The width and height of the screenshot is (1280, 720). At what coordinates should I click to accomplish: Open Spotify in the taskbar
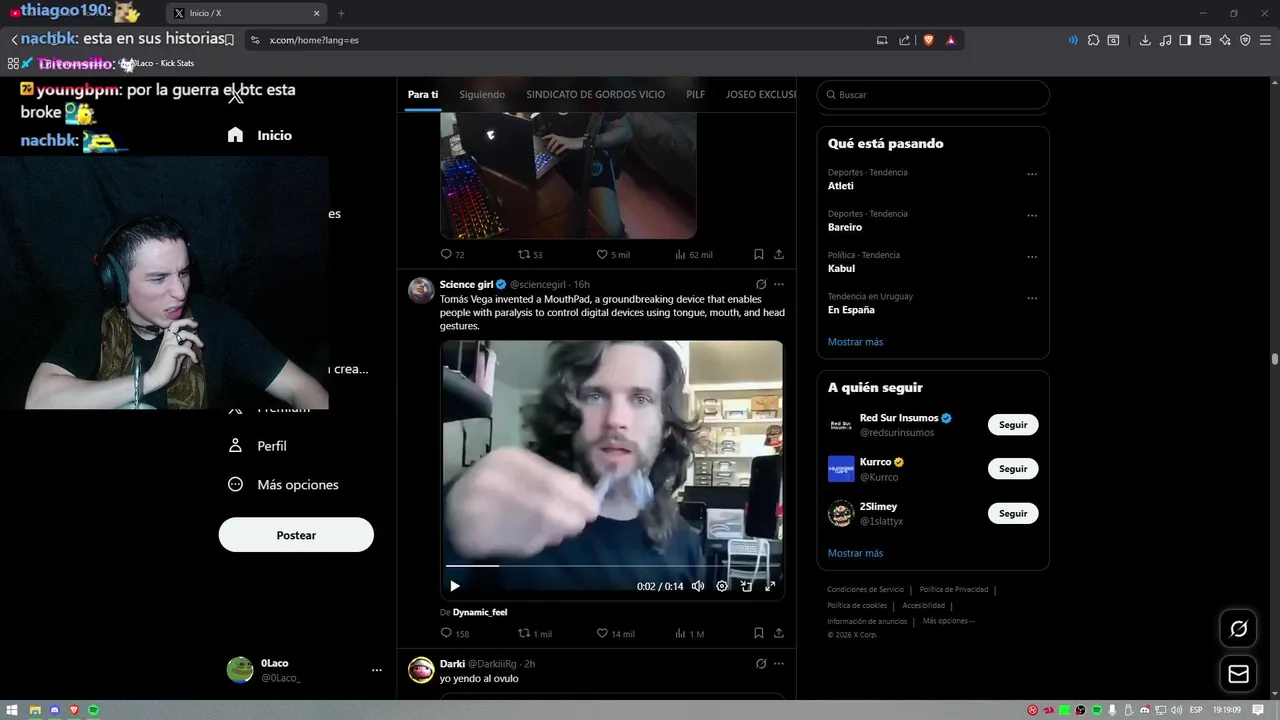[x=94, y=710]
